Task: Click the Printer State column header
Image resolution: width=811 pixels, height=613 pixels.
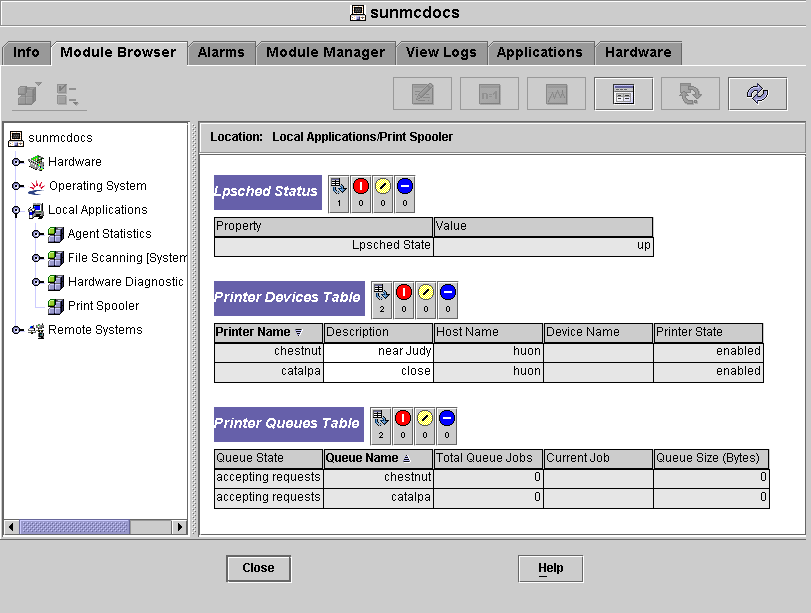Action: (708, 332)
